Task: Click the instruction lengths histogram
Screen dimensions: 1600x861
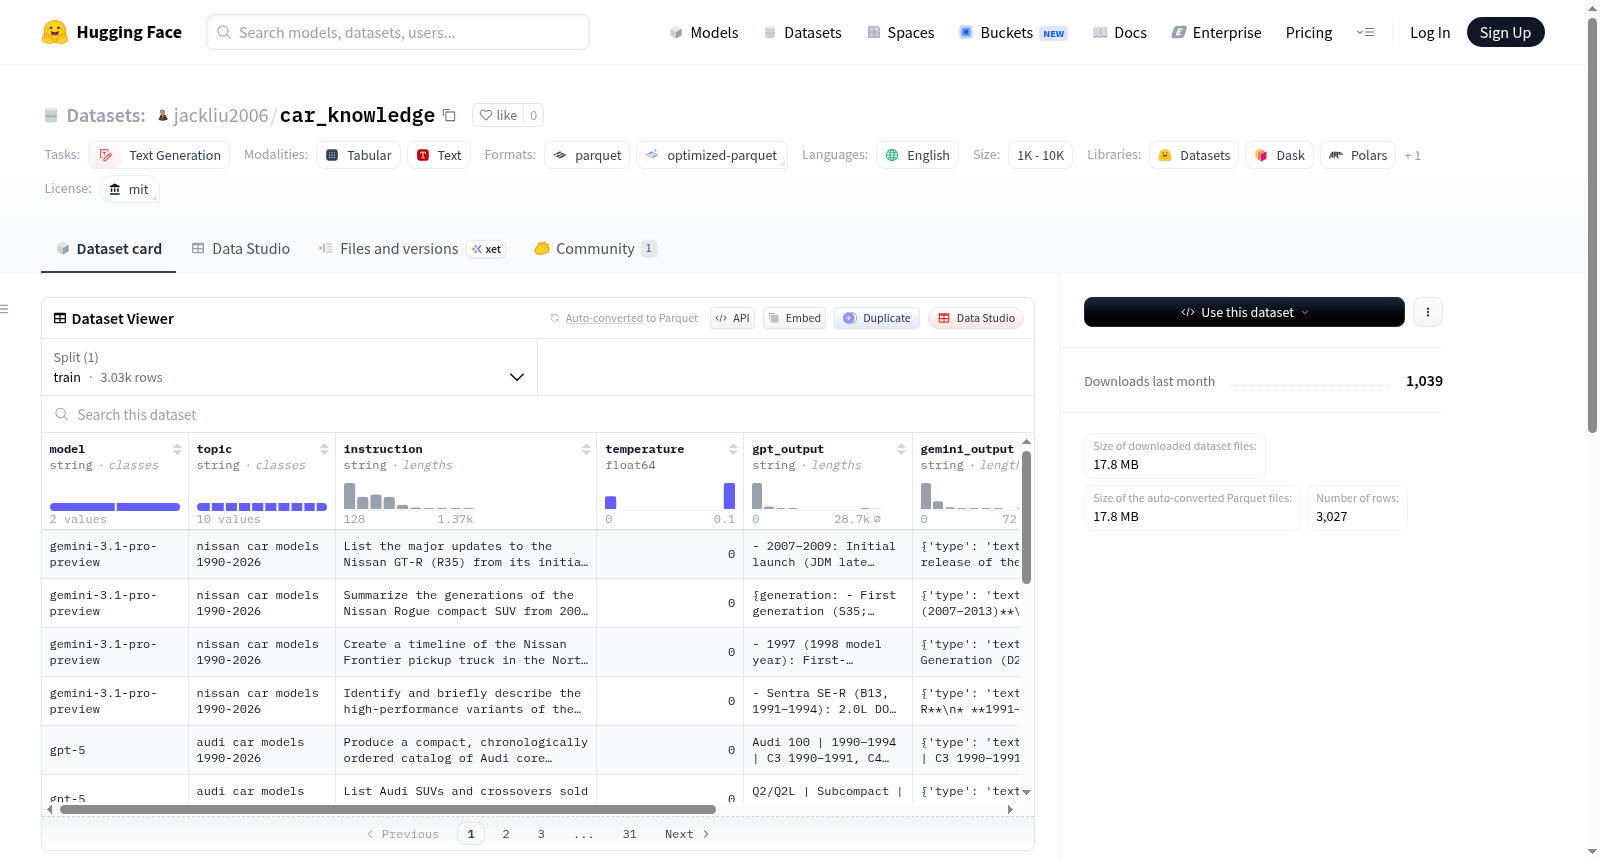Action: [x=409, y=496]
